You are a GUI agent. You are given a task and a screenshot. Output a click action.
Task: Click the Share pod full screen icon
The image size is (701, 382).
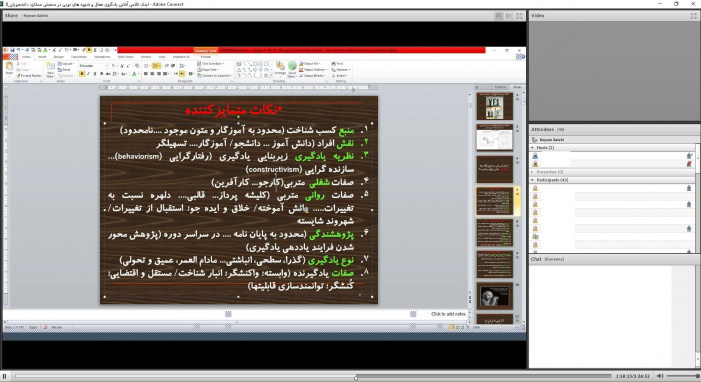click(519, 16)
